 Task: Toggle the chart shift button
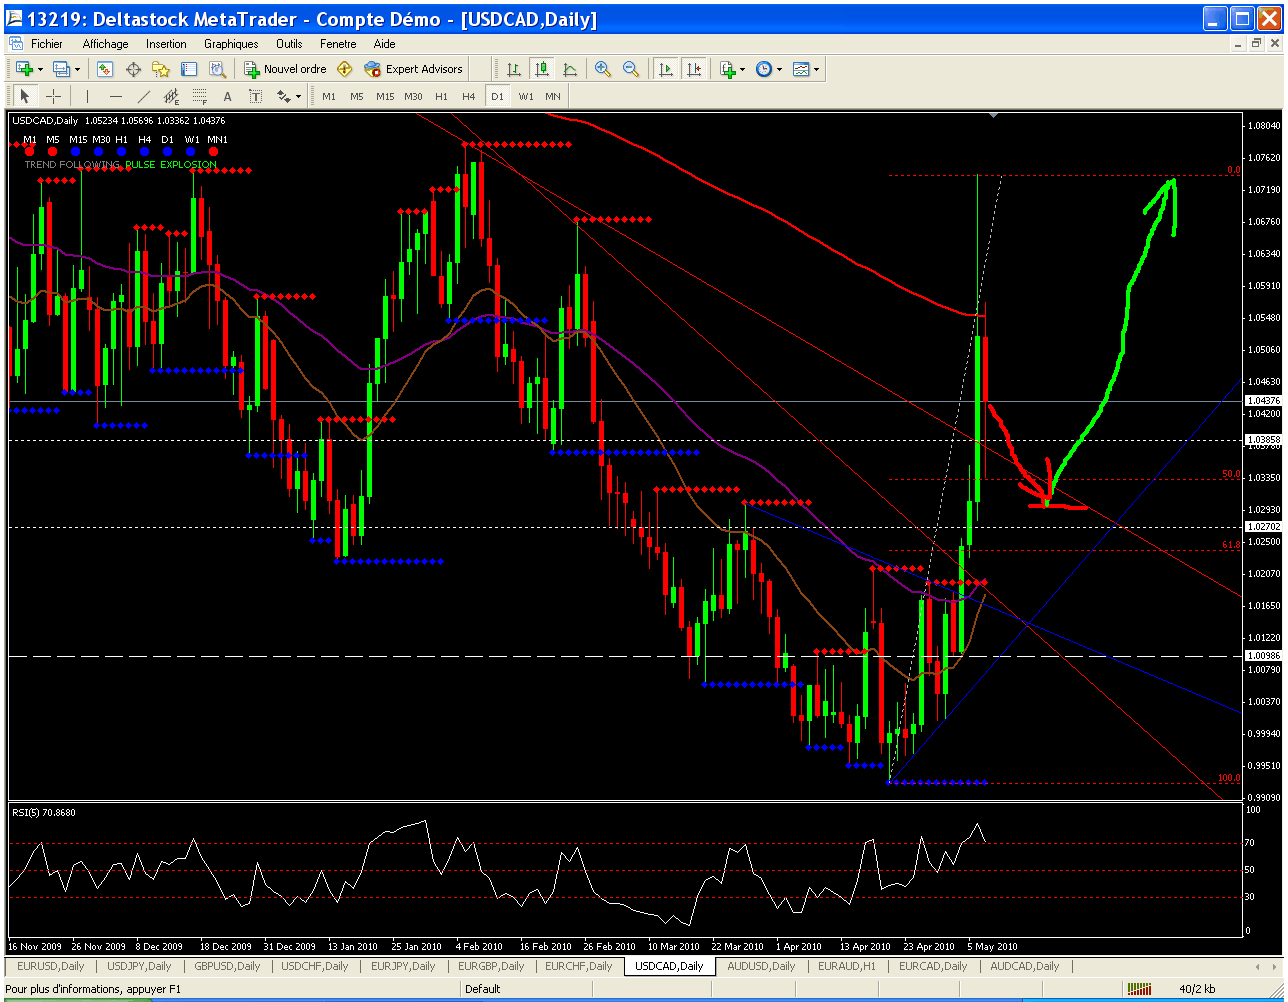[x=693, y=69]
